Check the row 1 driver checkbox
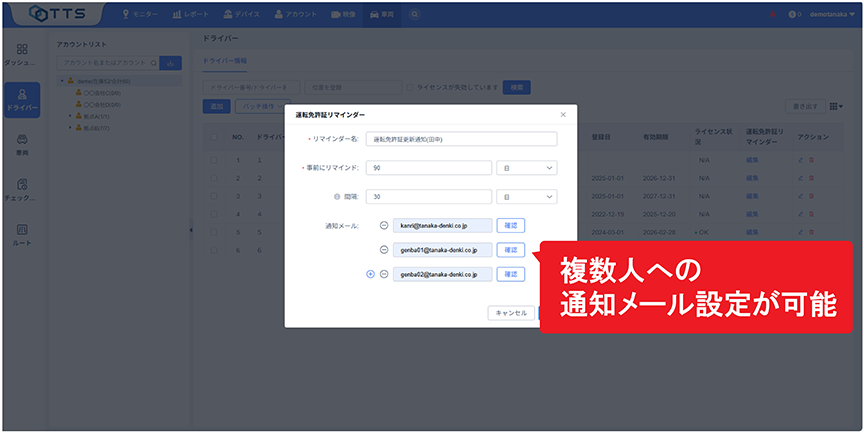 click(x=214, y=160)
